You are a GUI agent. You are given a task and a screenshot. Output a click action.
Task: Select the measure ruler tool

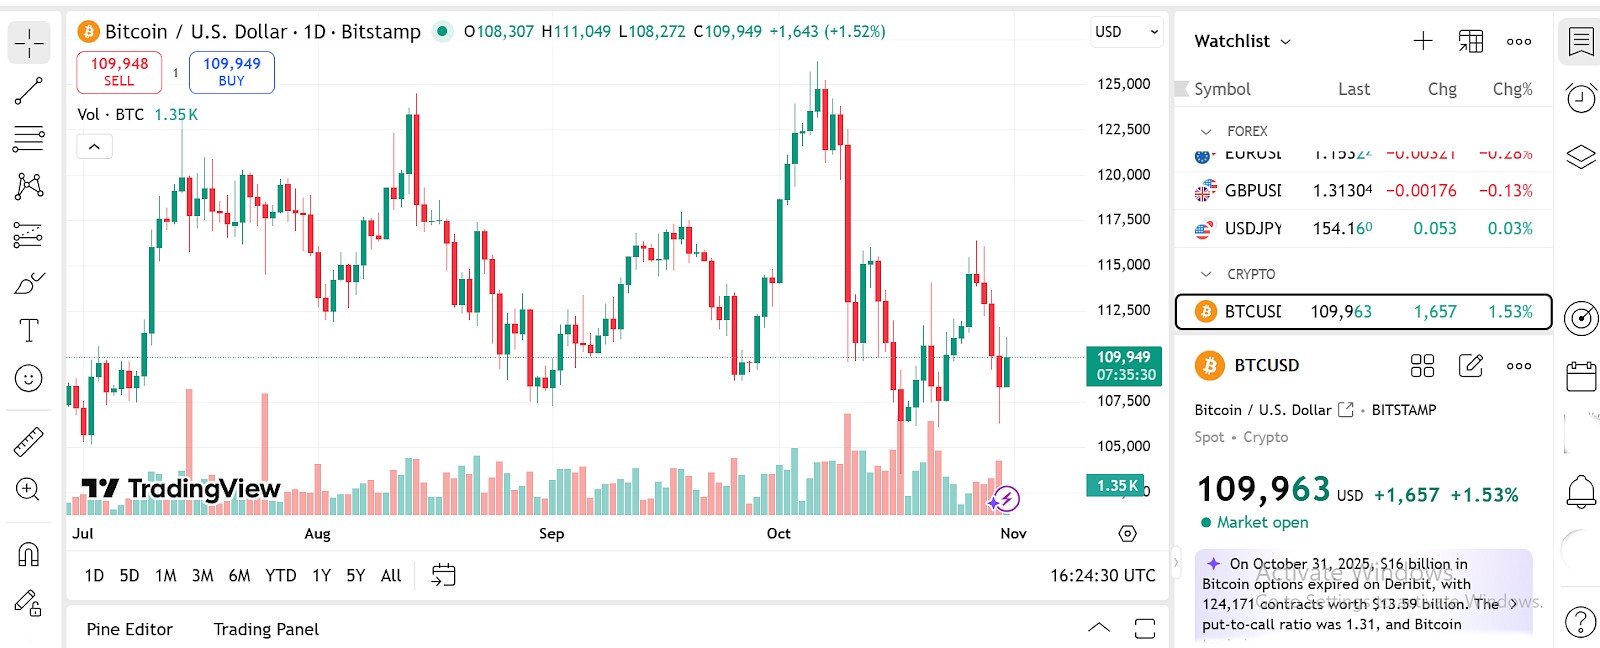pyautogui.click(x=28, y=441)
